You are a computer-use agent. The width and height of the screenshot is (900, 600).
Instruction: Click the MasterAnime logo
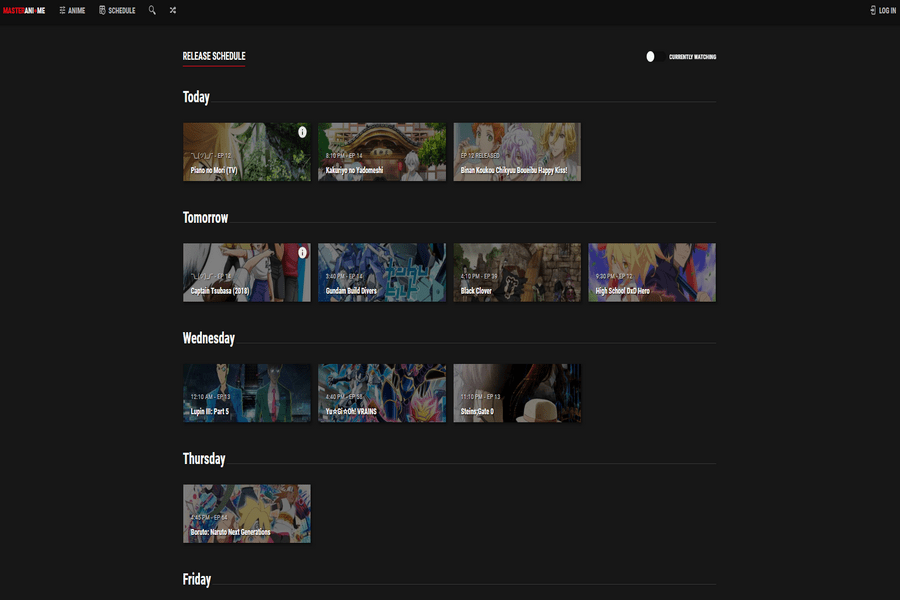click(24, 10)
